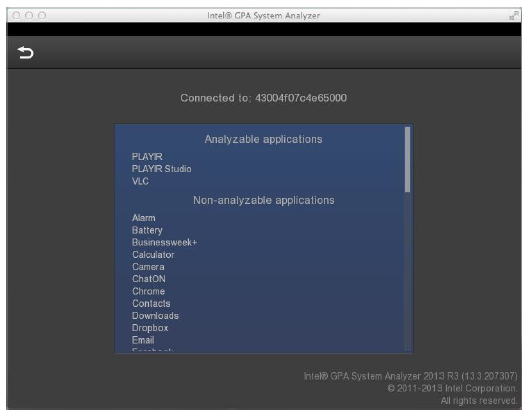Click the window close button
The height and width of the screenshot is (416, 530).
[16, 16]
